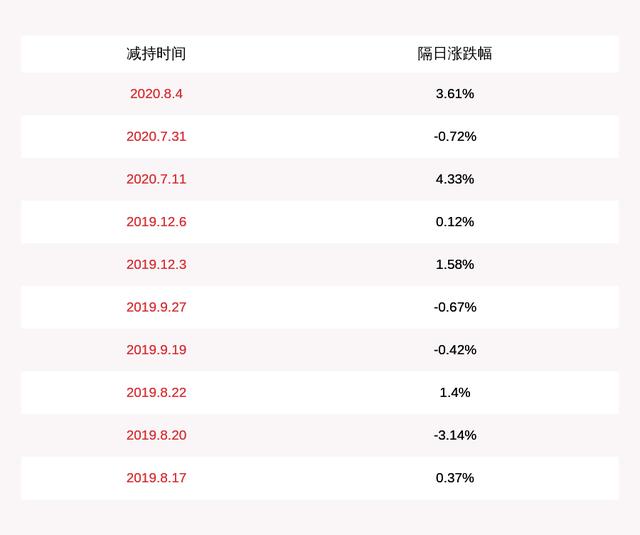Select the 1.4% change value
The image size is (640, 535).
pyautogui.click(x=455, y=393)
